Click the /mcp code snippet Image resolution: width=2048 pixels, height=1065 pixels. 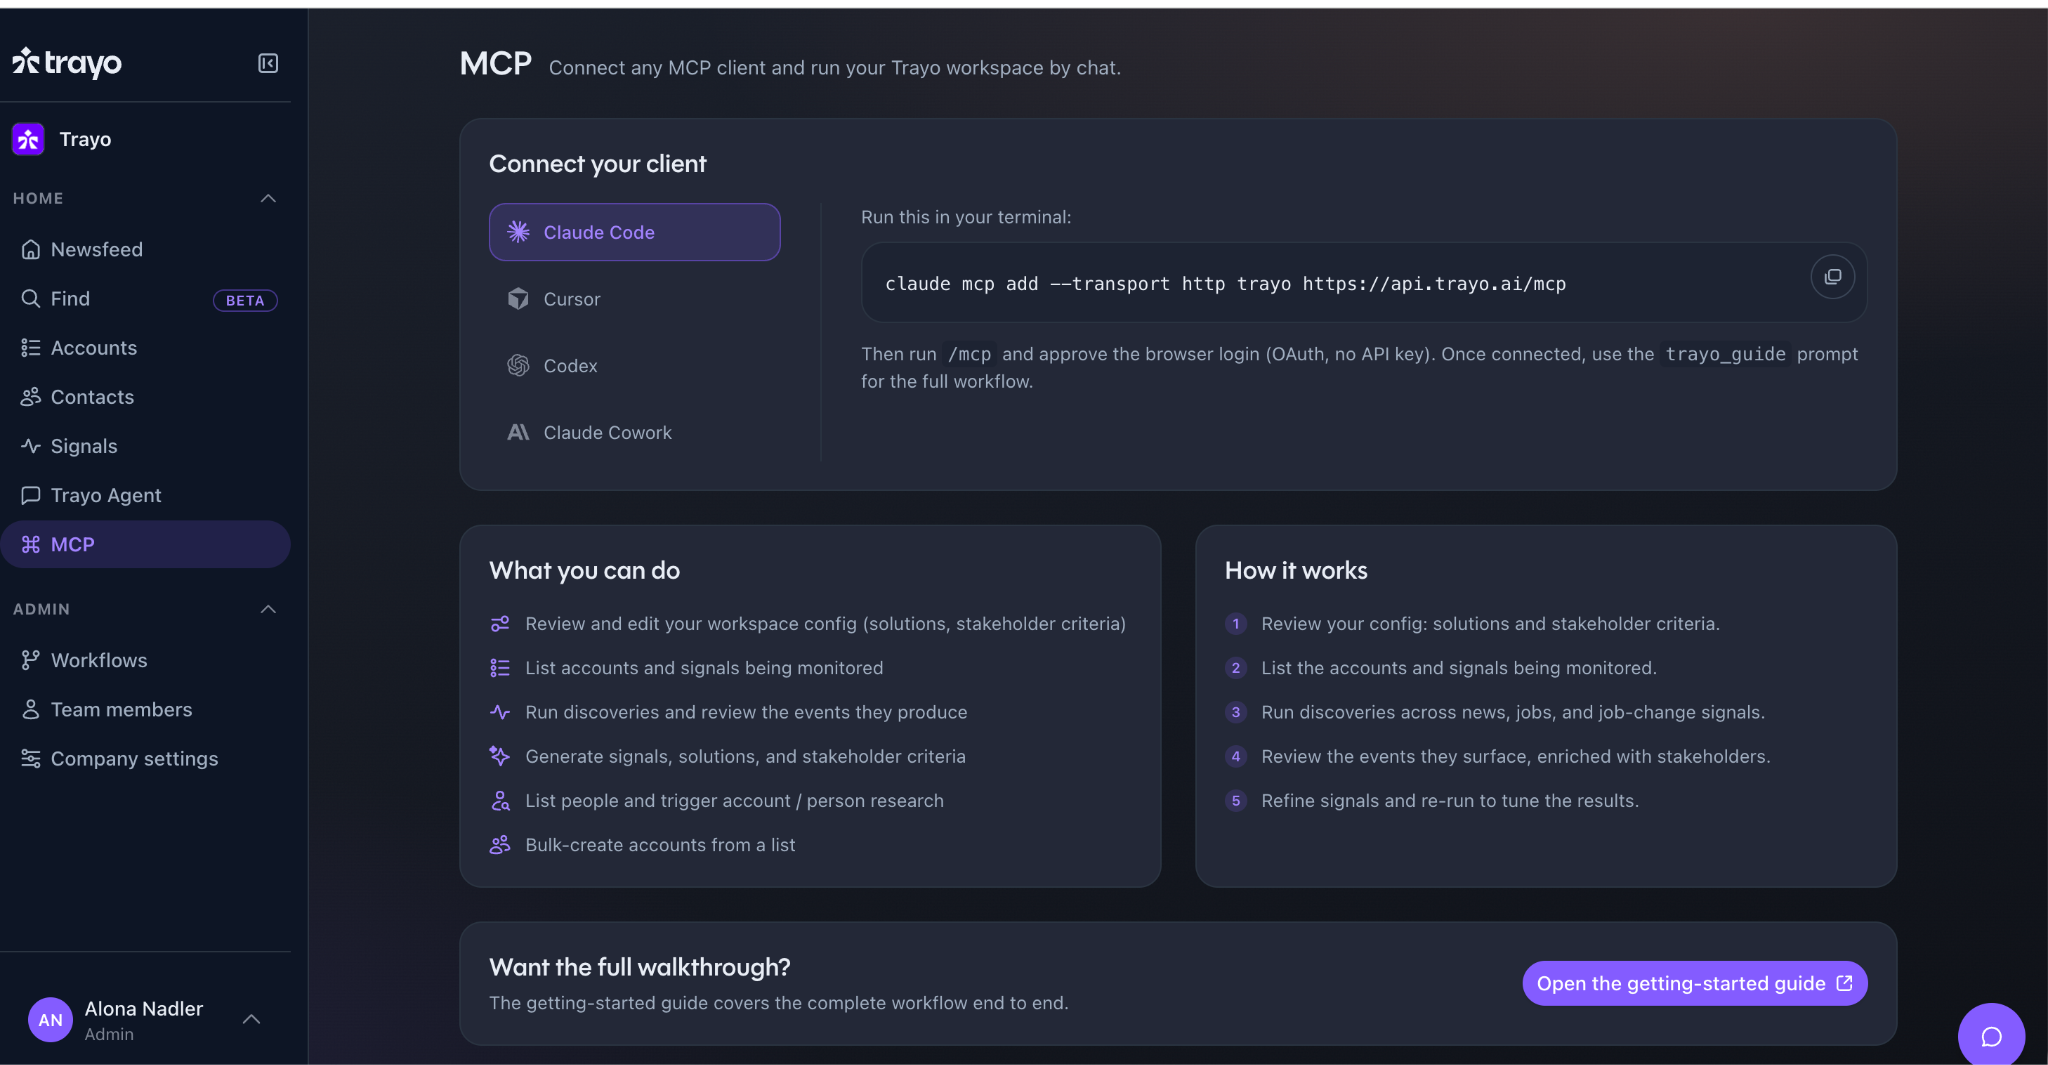(969, 354)
